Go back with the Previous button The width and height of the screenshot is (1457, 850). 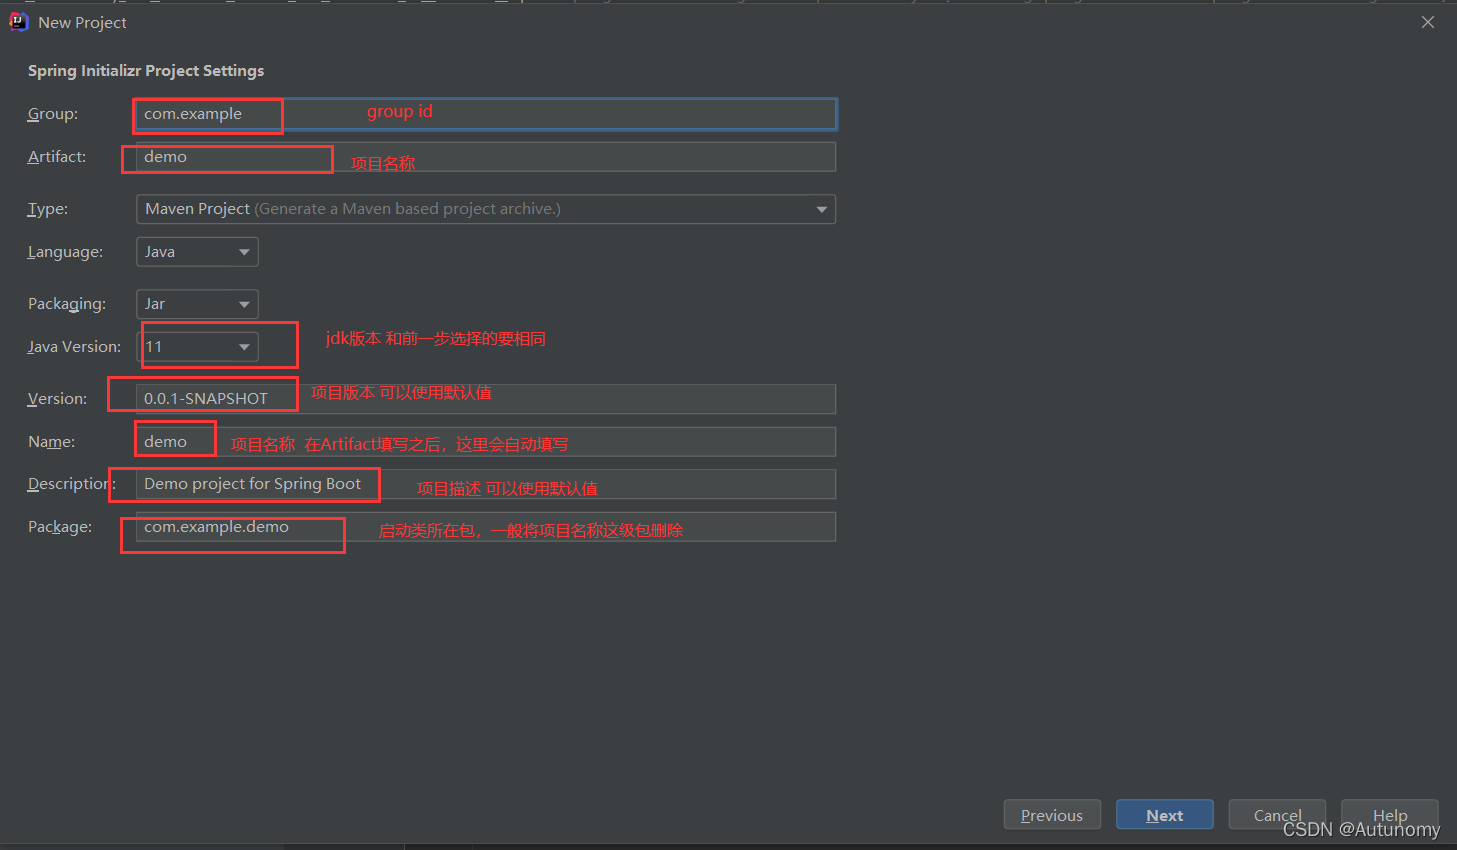point(1052,815)
